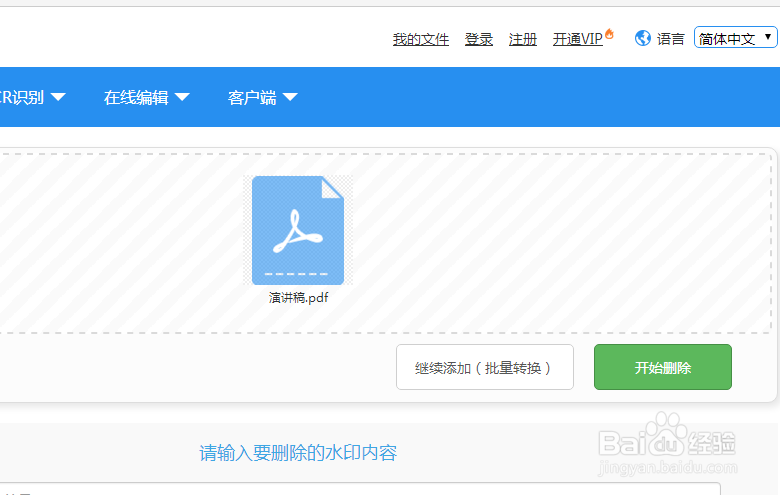Click the green 开始删除 button

coord(663,367)
